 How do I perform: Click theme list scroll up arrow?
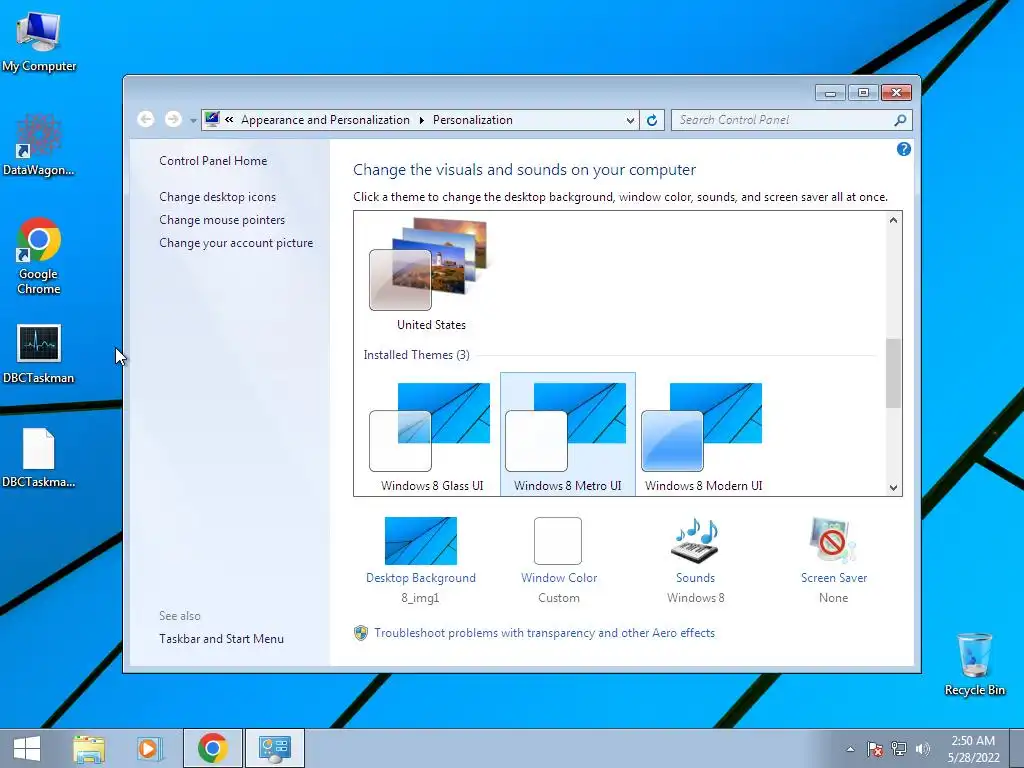point(893,220)
